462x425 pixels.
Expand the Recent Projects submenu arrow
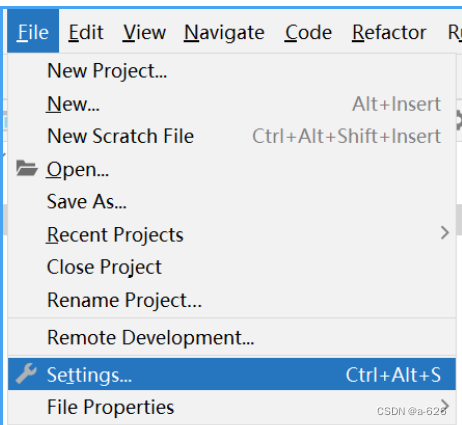point(445,233)
